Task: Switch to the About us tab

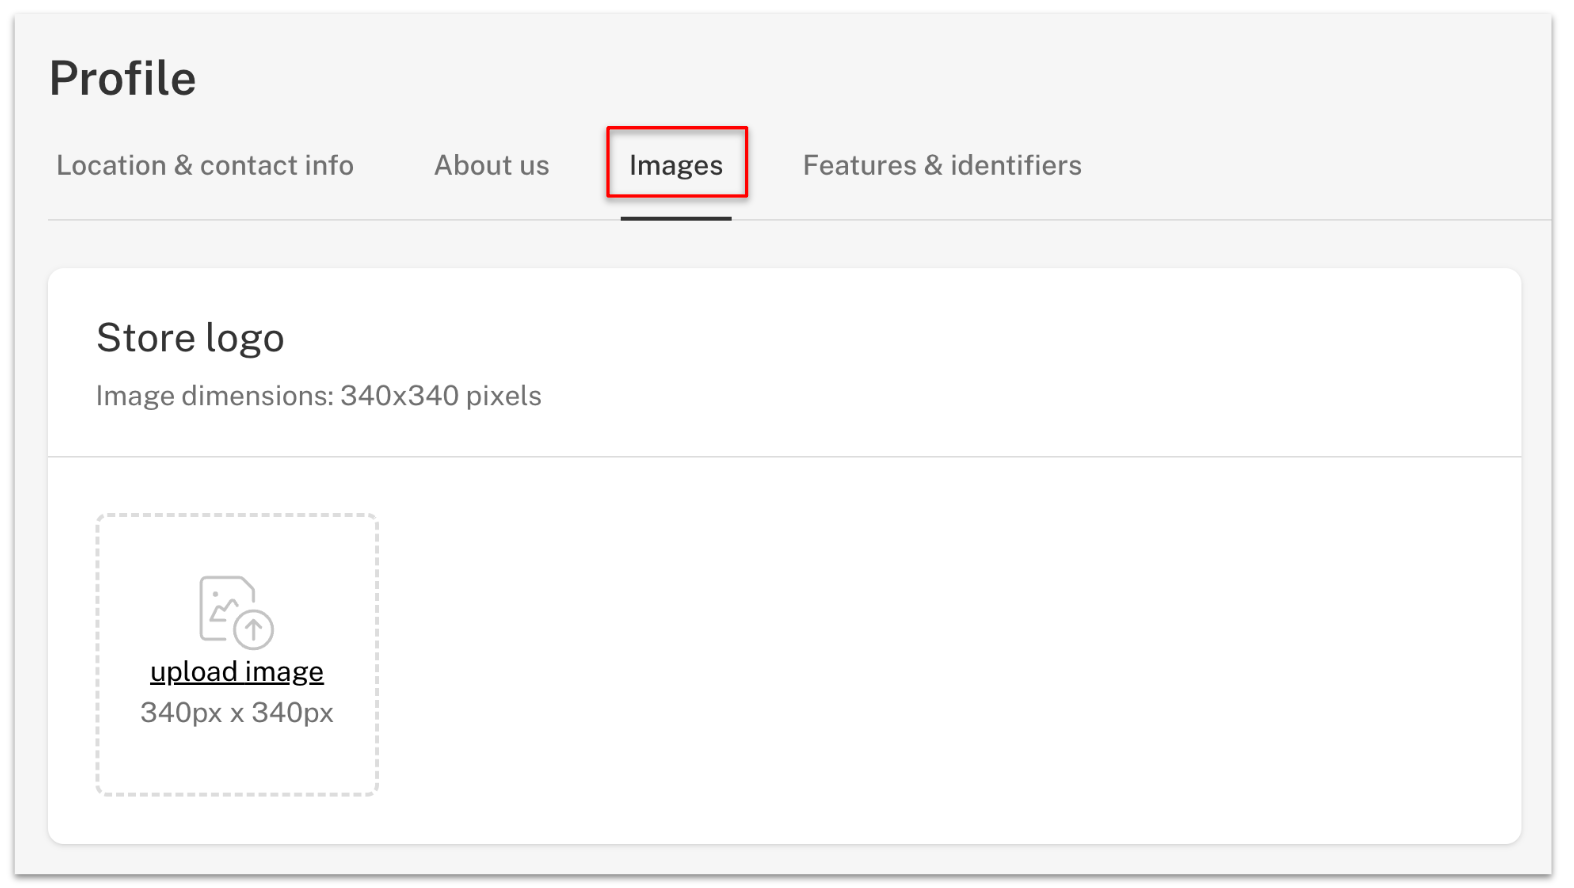Action: tap(491, 165)
